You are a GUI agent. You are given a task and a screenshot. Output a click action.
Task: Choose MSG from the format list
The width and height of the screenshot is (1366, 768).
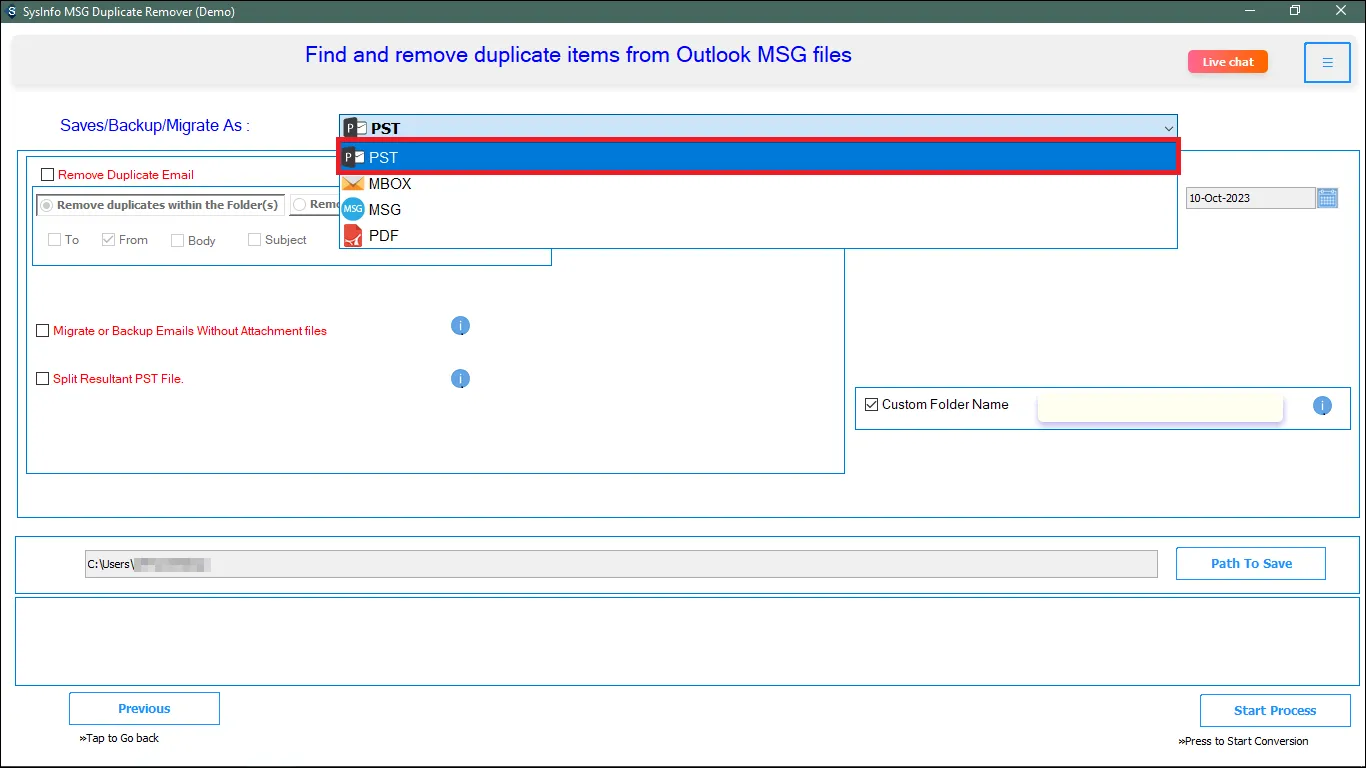[758, 210]
